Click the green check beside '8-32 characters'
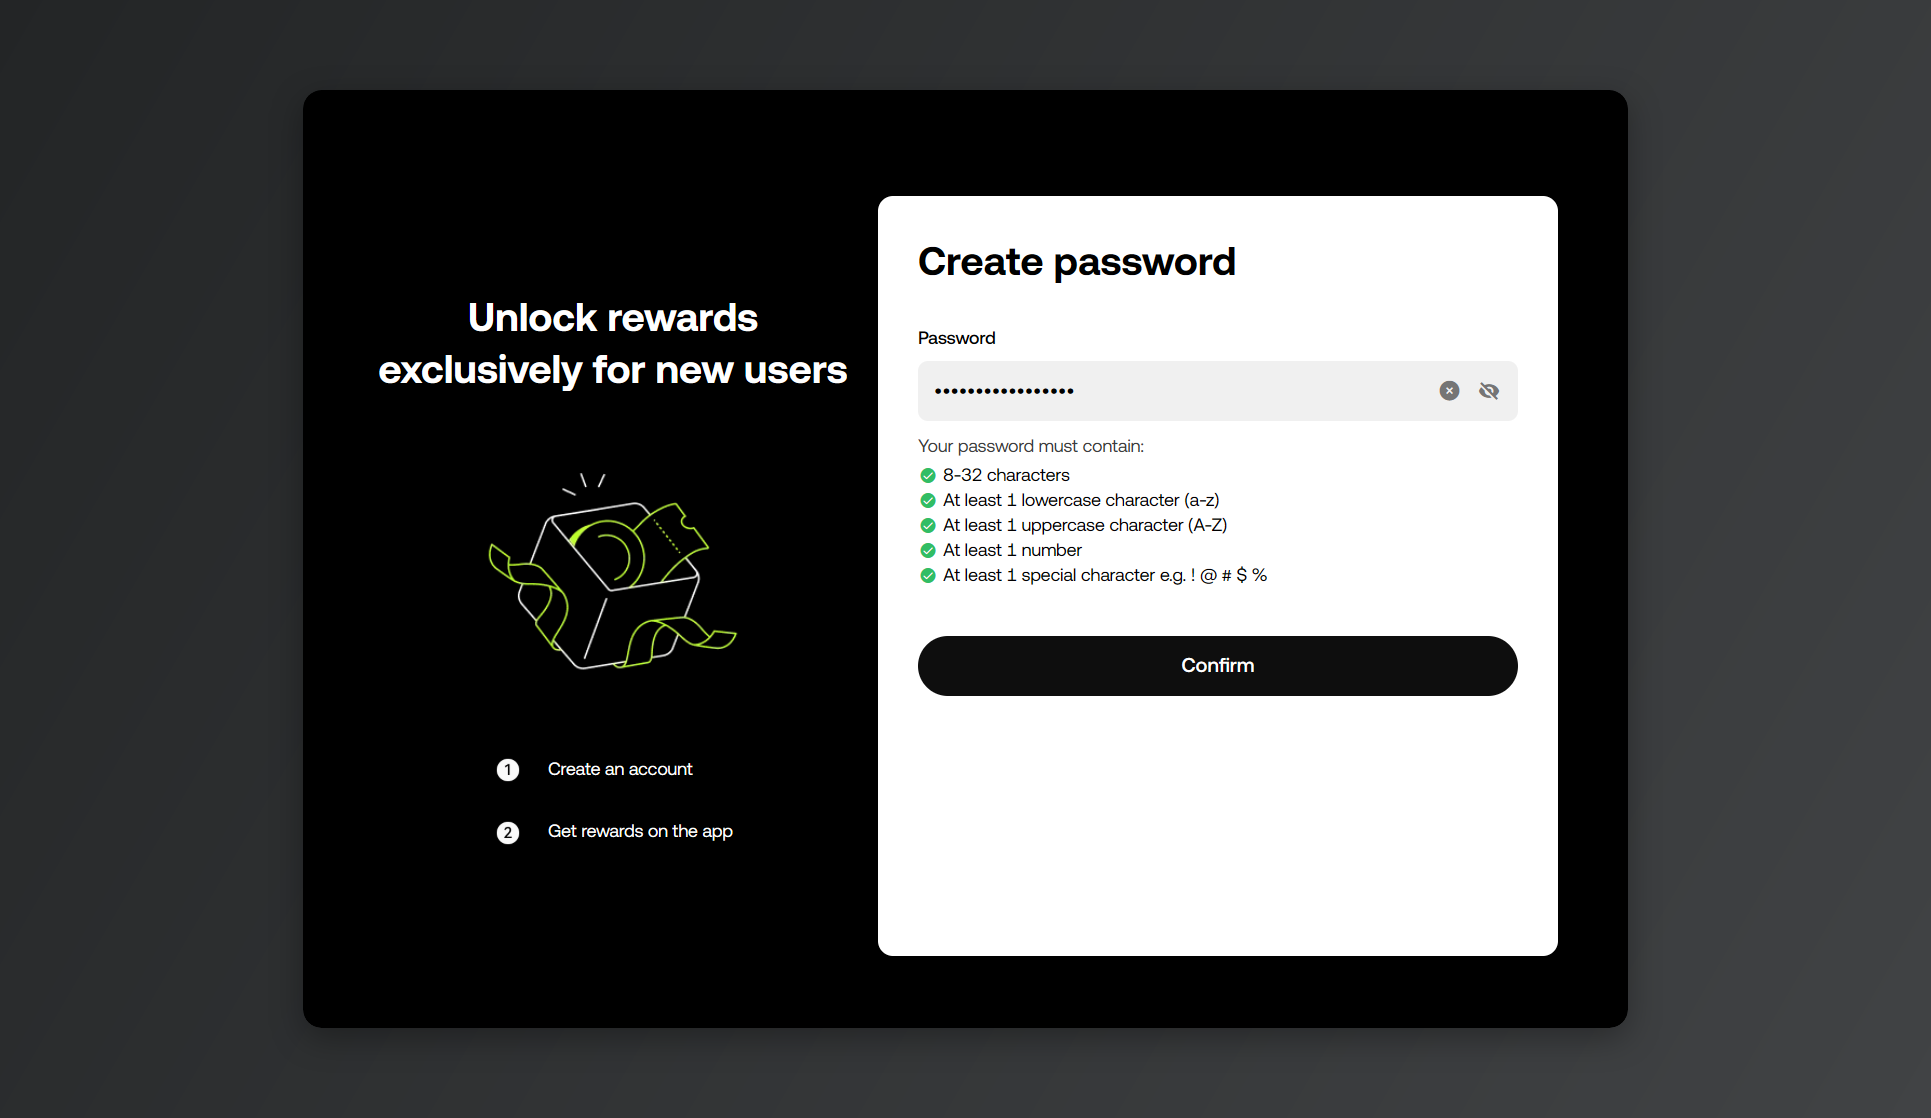Viewport: 1931px width, 1118px height. pyautogui.click(x=928, y=475)
